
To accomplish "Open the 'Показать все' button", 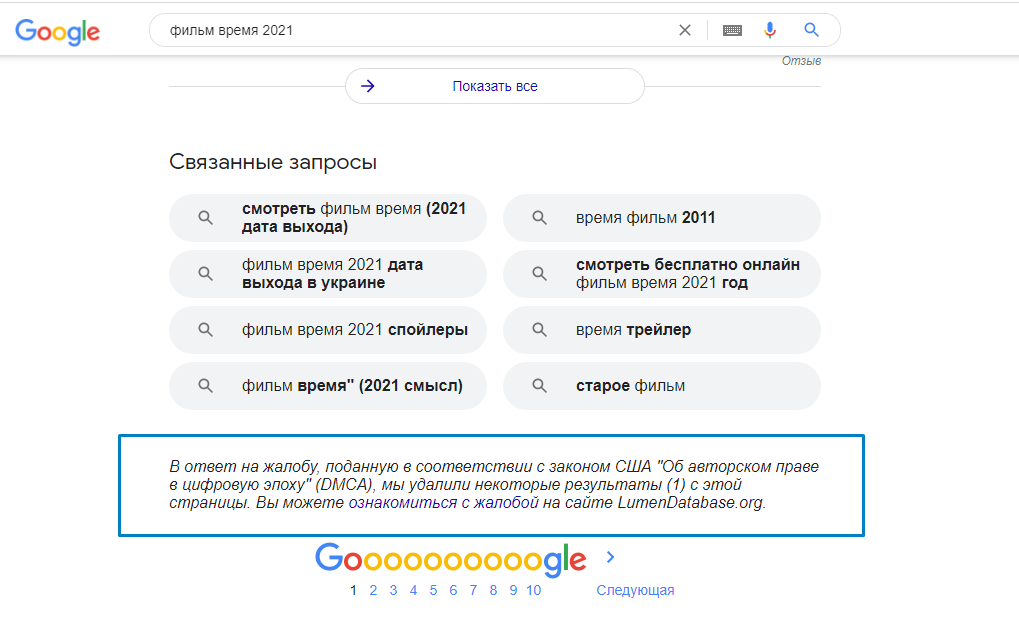I will tap(494, 86).
